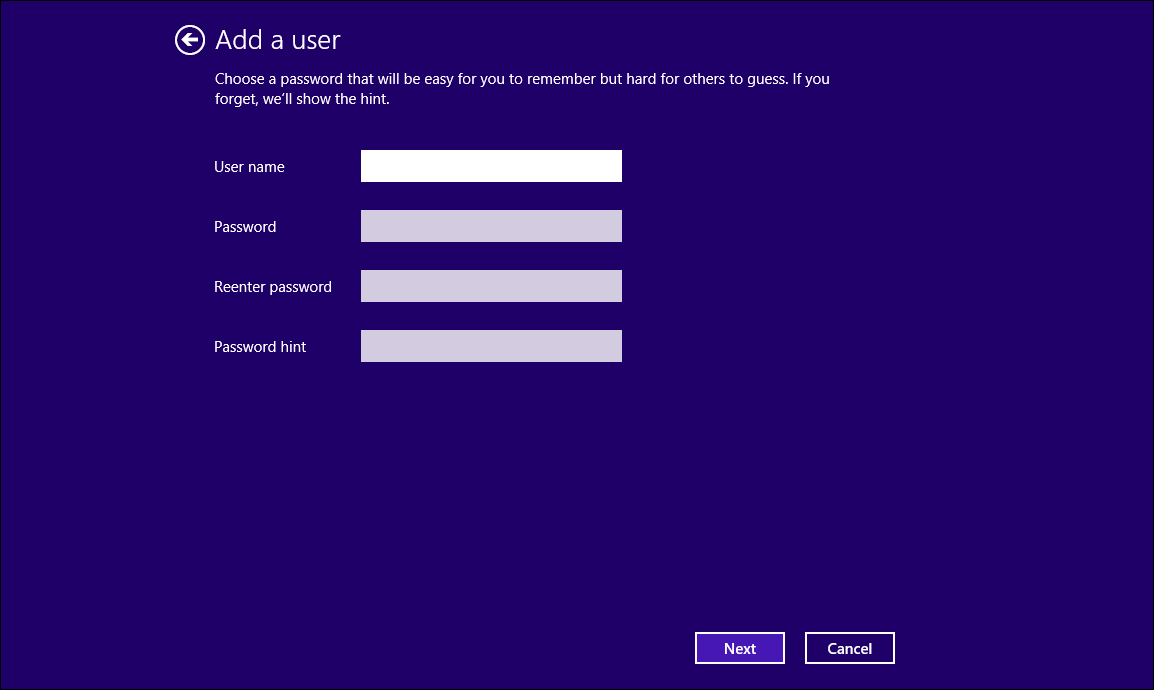
Task: Cancel adding the user
Action: [849, 648]
